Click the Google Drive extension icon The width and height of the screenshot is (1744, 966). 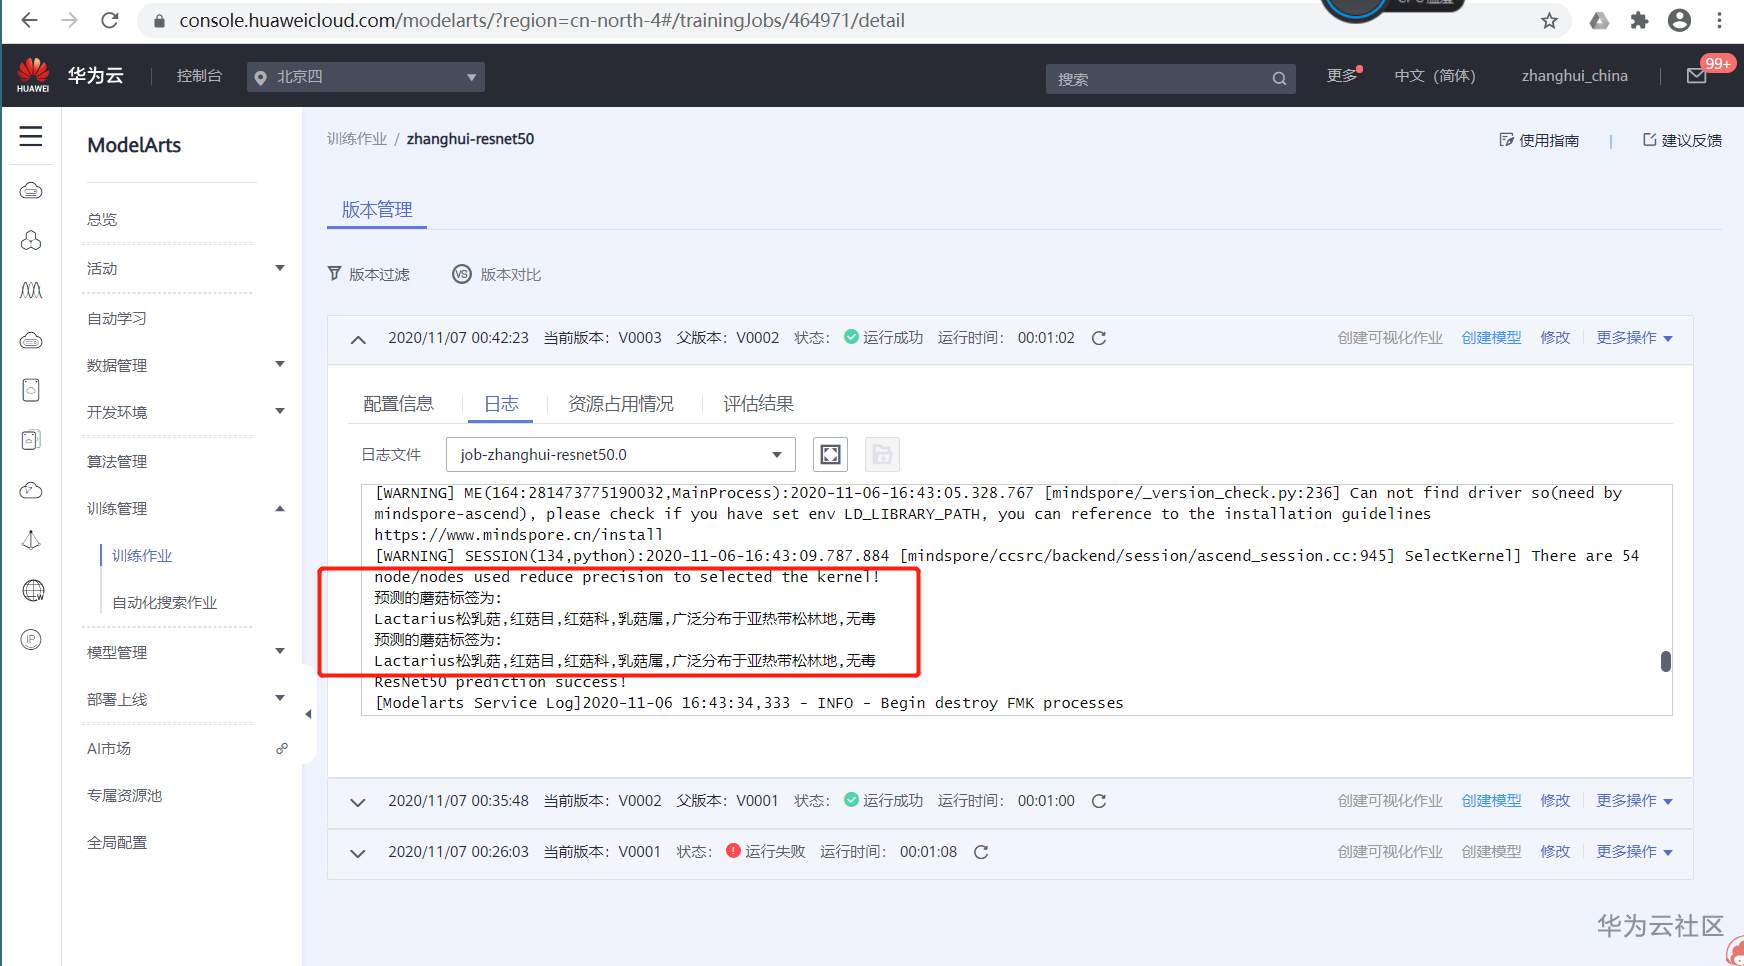pyautogui.click(x=1600, y=20)
